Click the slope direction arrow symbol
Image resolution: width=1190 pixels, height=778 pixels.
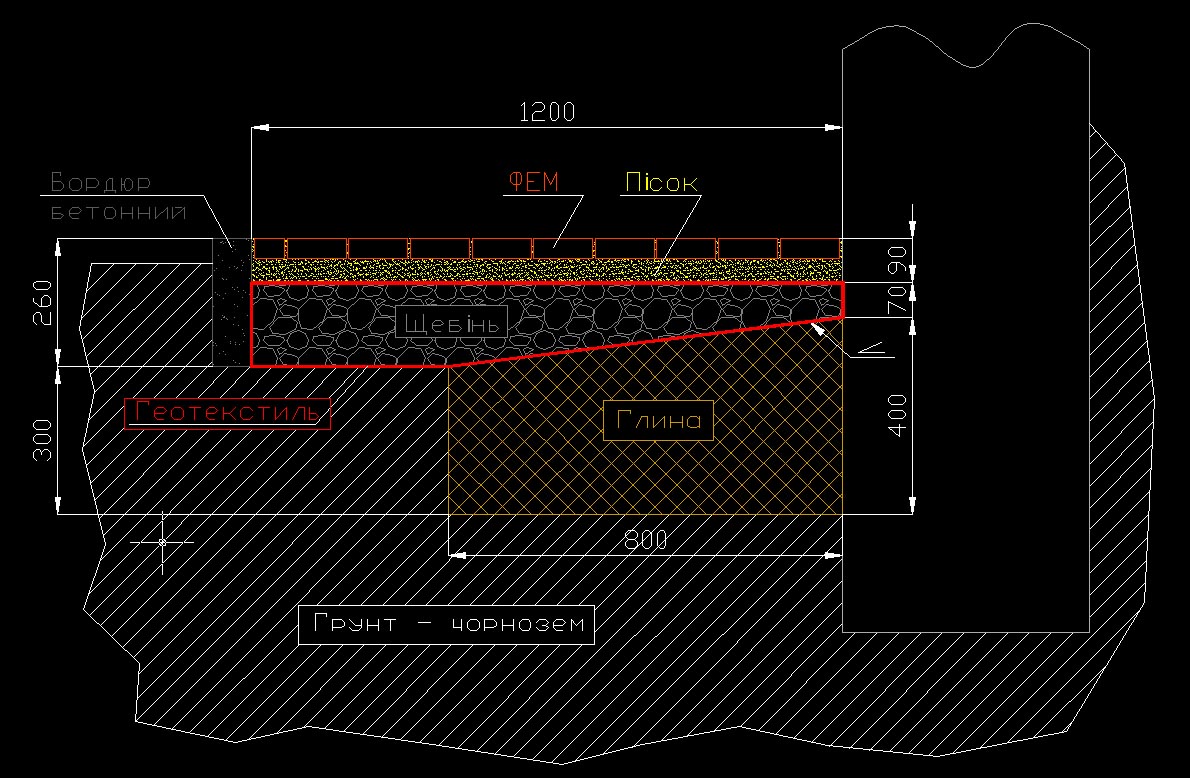click(x=870, y=351)
